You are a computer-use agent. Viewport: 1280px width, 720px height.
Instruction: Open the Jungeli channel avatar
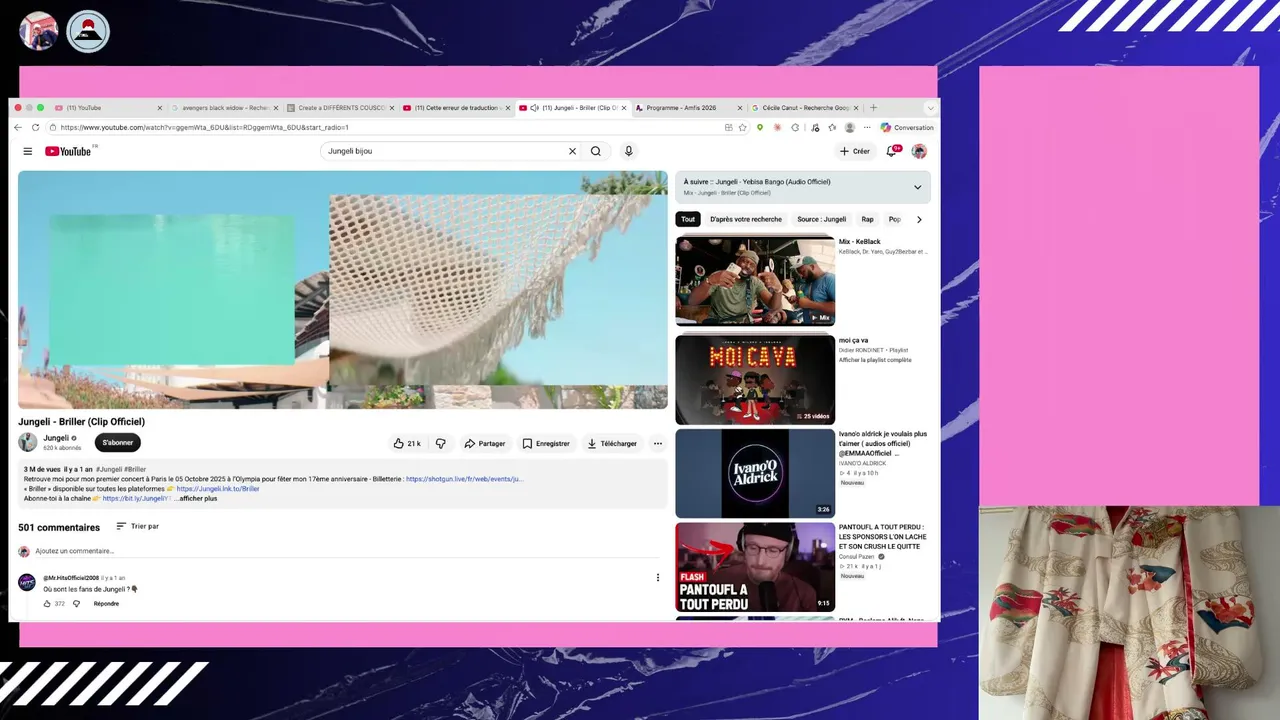(27, 442)
